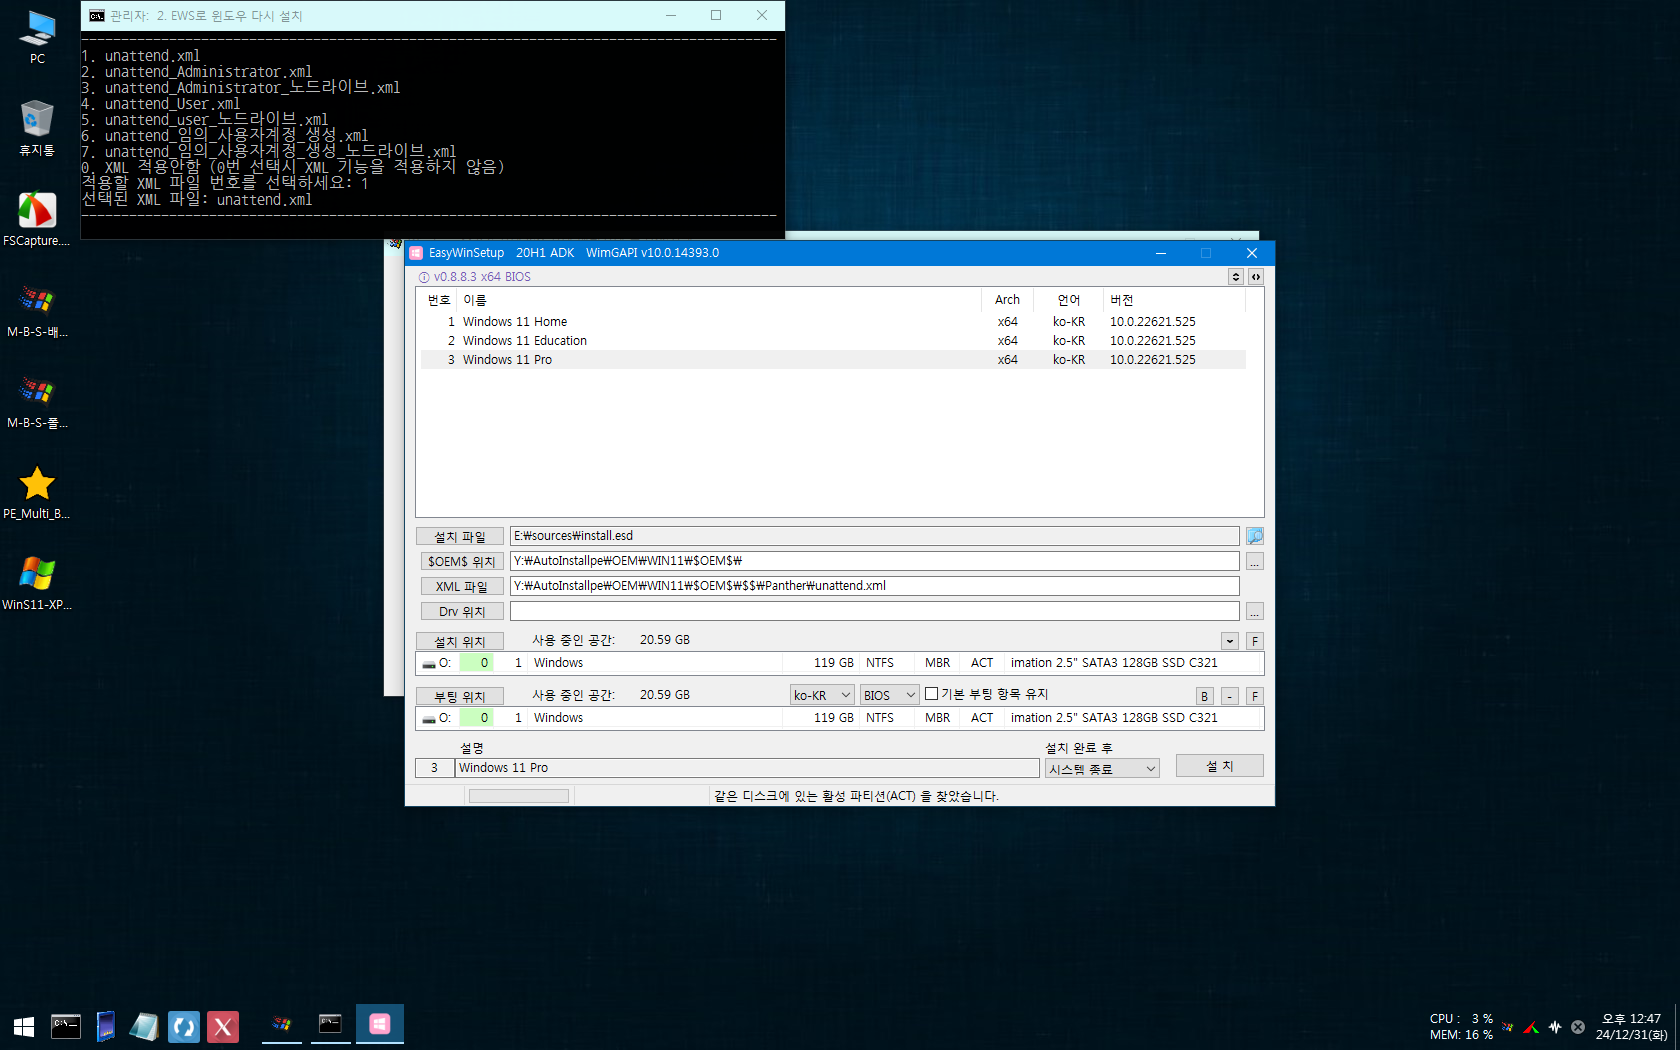
Task: Click the $OEM$ path input field
Action: (875, 561)
